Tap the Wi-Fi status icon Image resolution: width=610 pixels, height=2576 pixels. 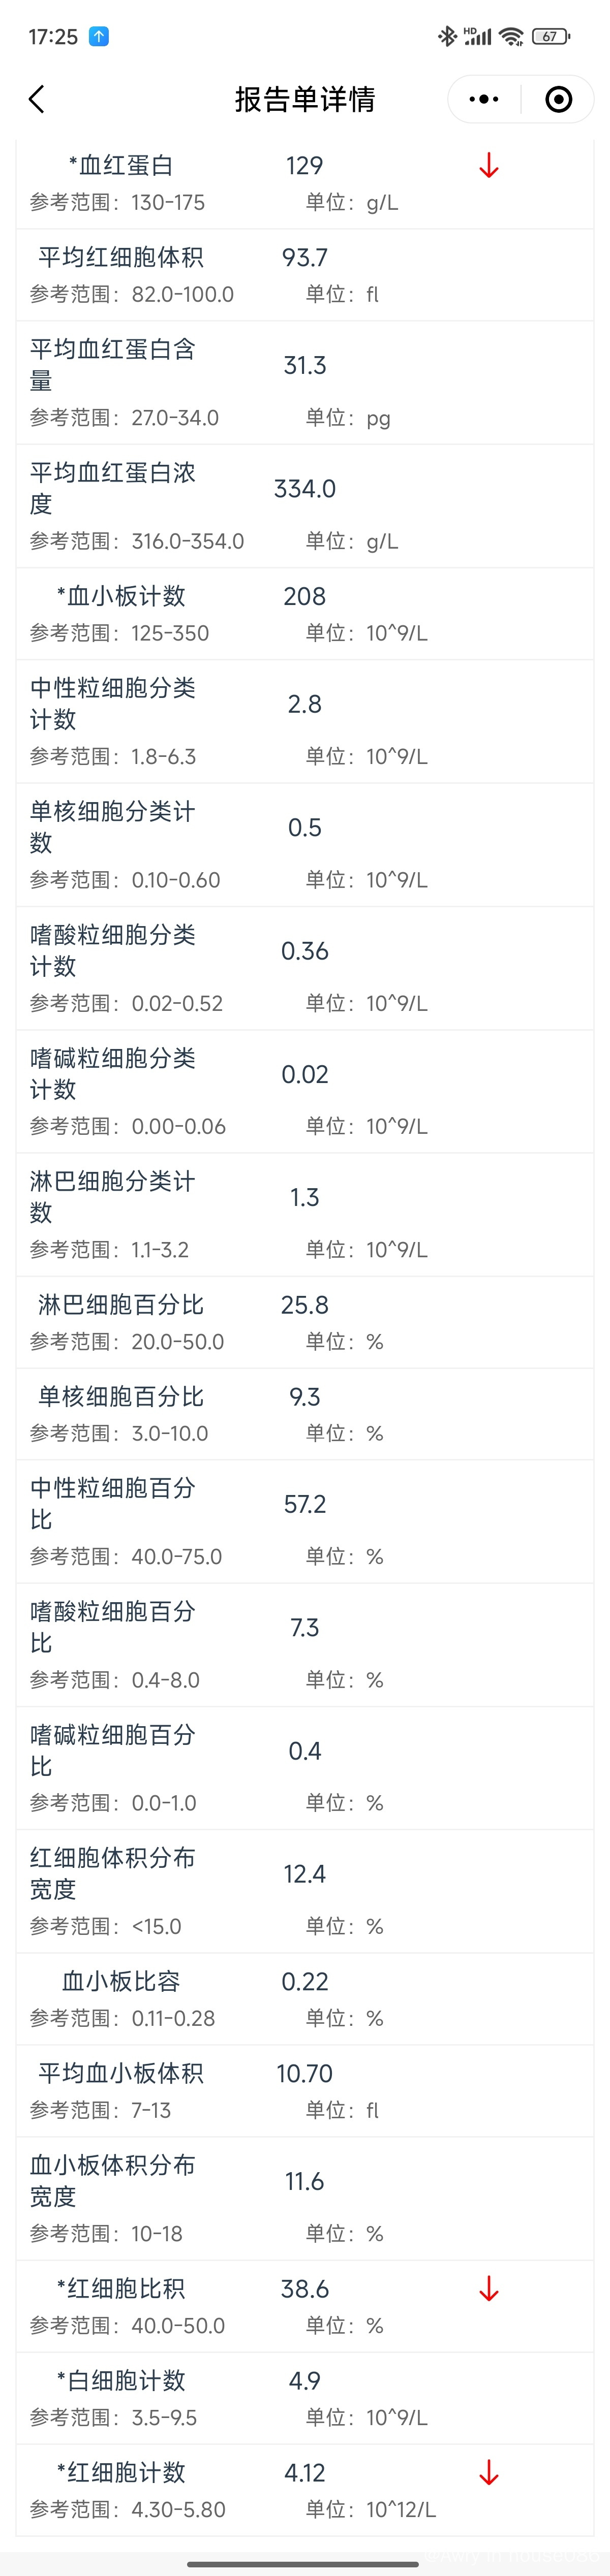pyautogui.click(x=511, y=37)
